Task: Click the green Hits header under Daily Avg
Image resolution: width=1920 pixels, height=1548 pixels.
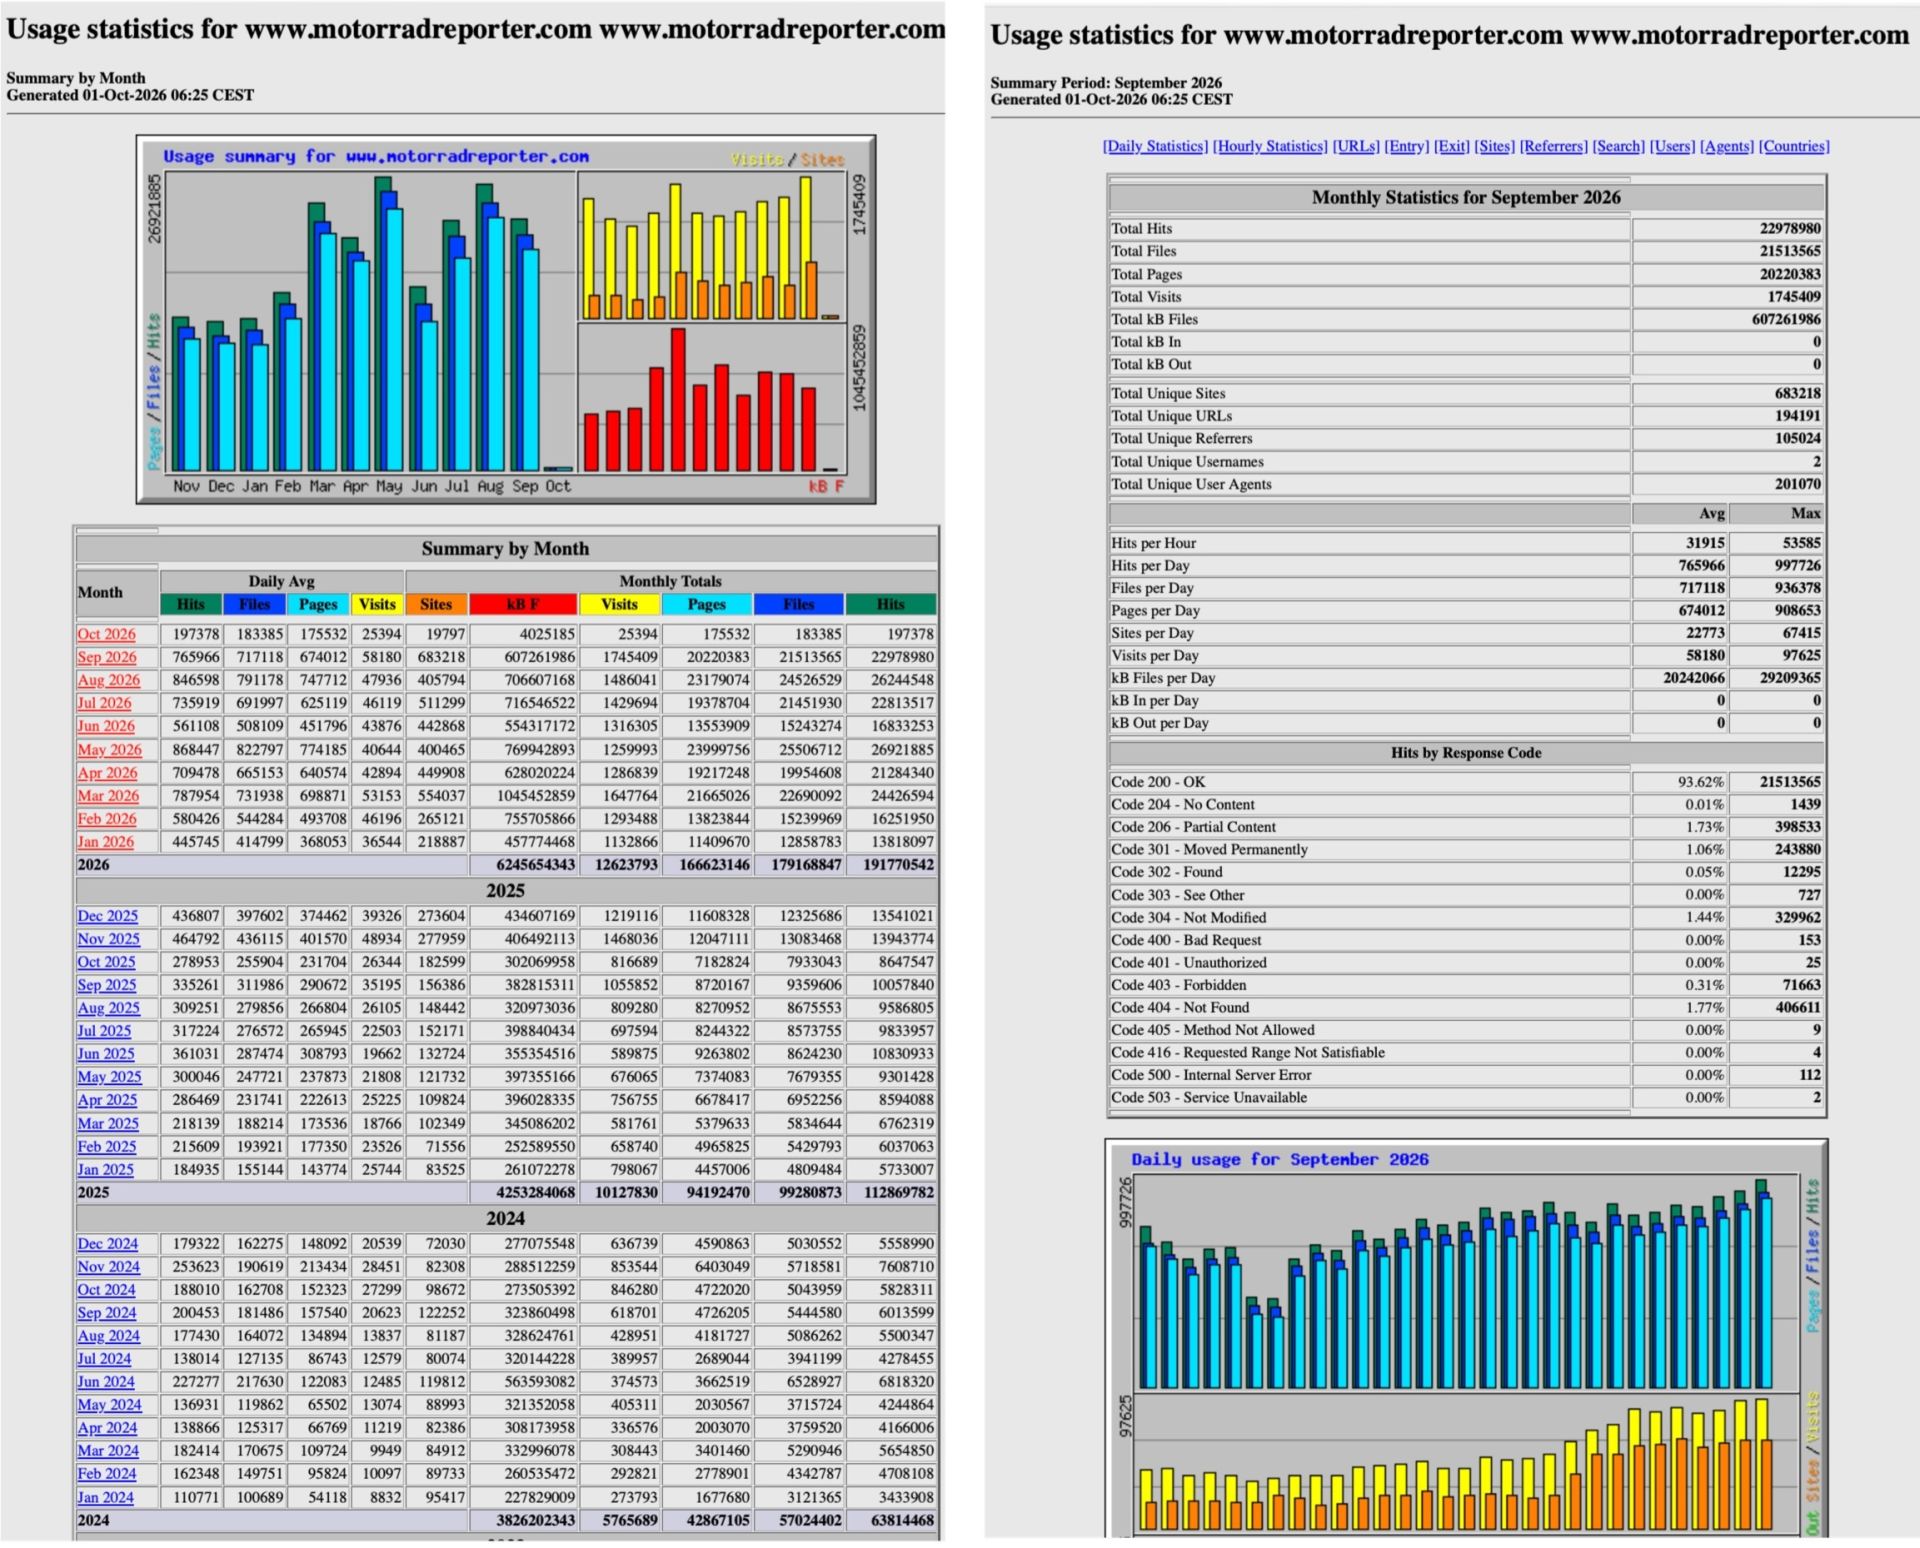Action: [190, 605]
